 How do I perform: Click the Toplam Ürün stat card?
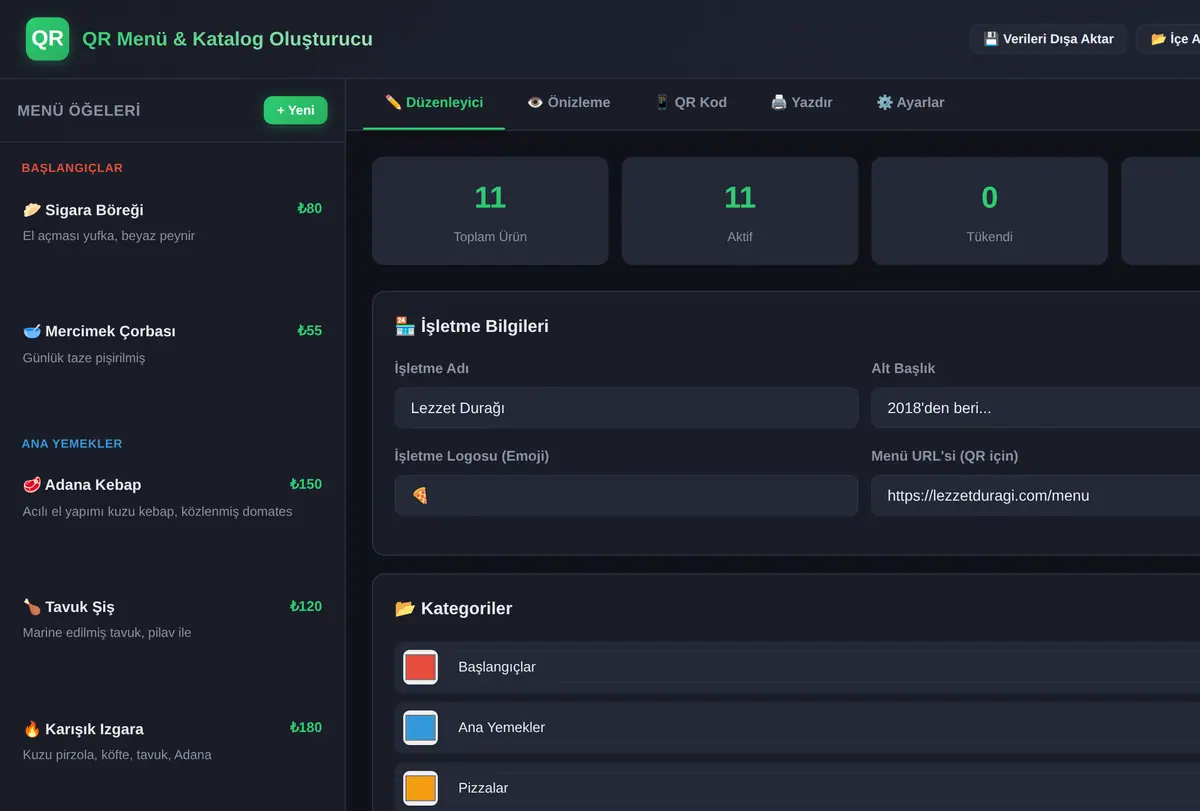(x=490, y=211)
